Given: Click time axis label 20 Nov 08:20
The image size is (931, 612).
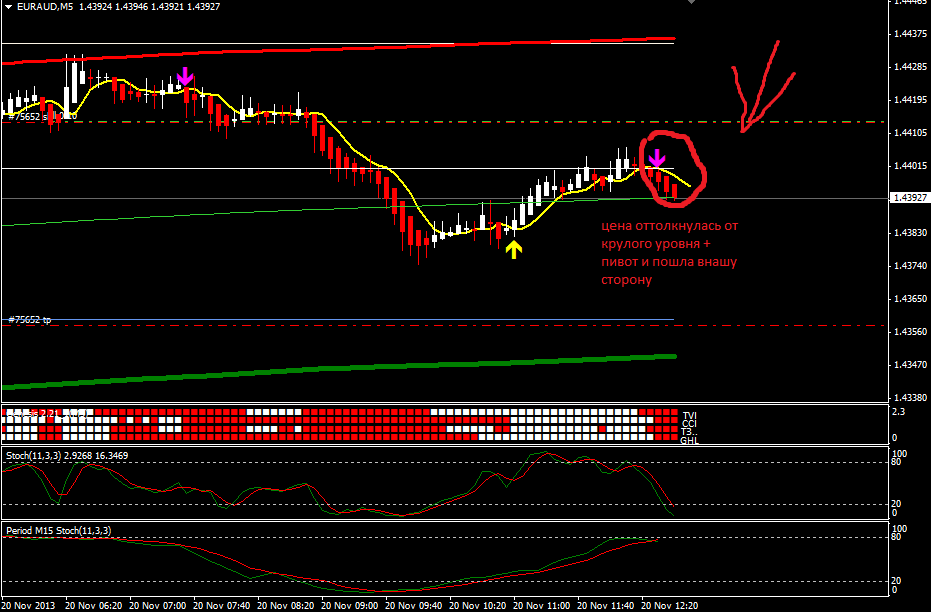Looking at the screenshot, I should point(286,605).
